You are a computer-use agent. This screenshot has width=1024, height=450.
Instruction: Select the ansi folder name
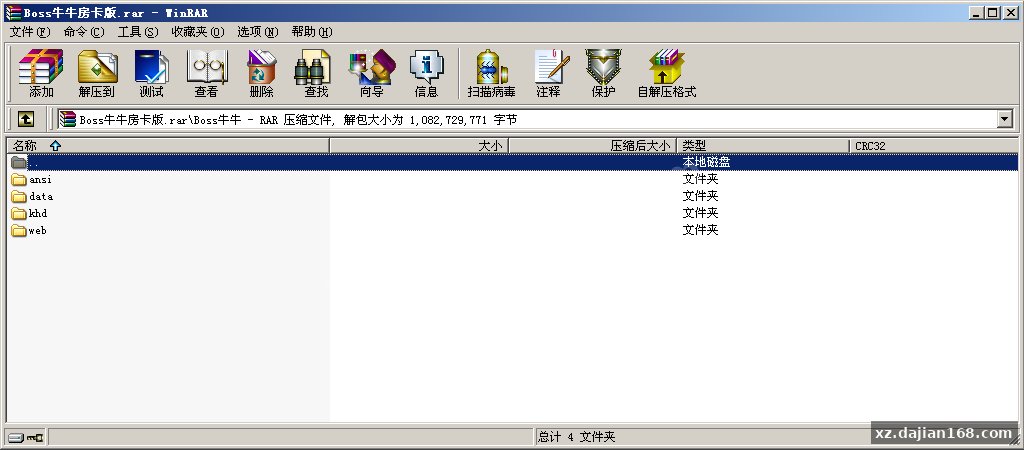click(x=40, y=179)
